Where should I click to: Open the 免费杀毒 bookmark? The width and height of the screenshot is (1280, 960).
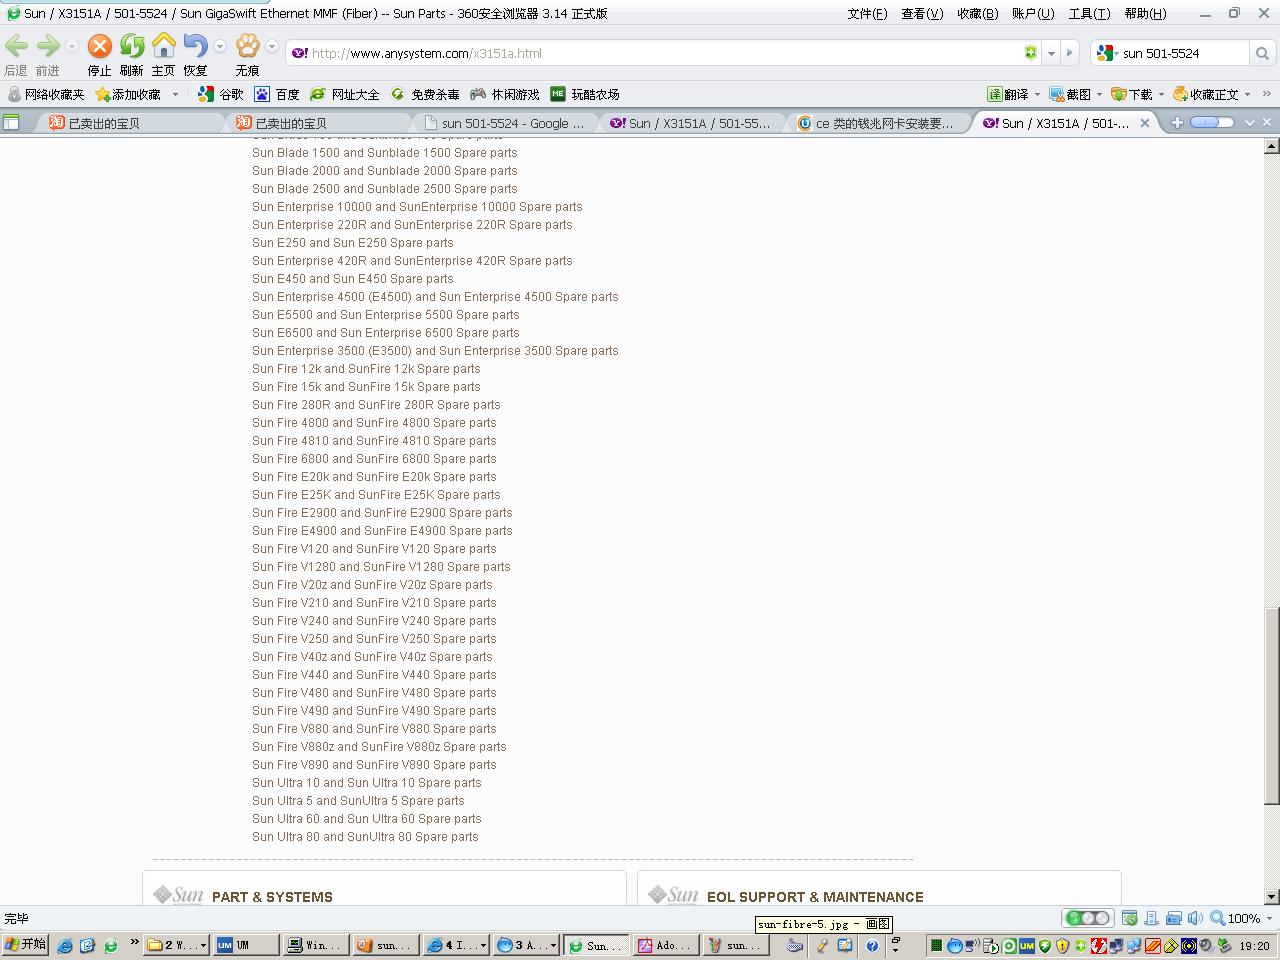tap(425, 94)
